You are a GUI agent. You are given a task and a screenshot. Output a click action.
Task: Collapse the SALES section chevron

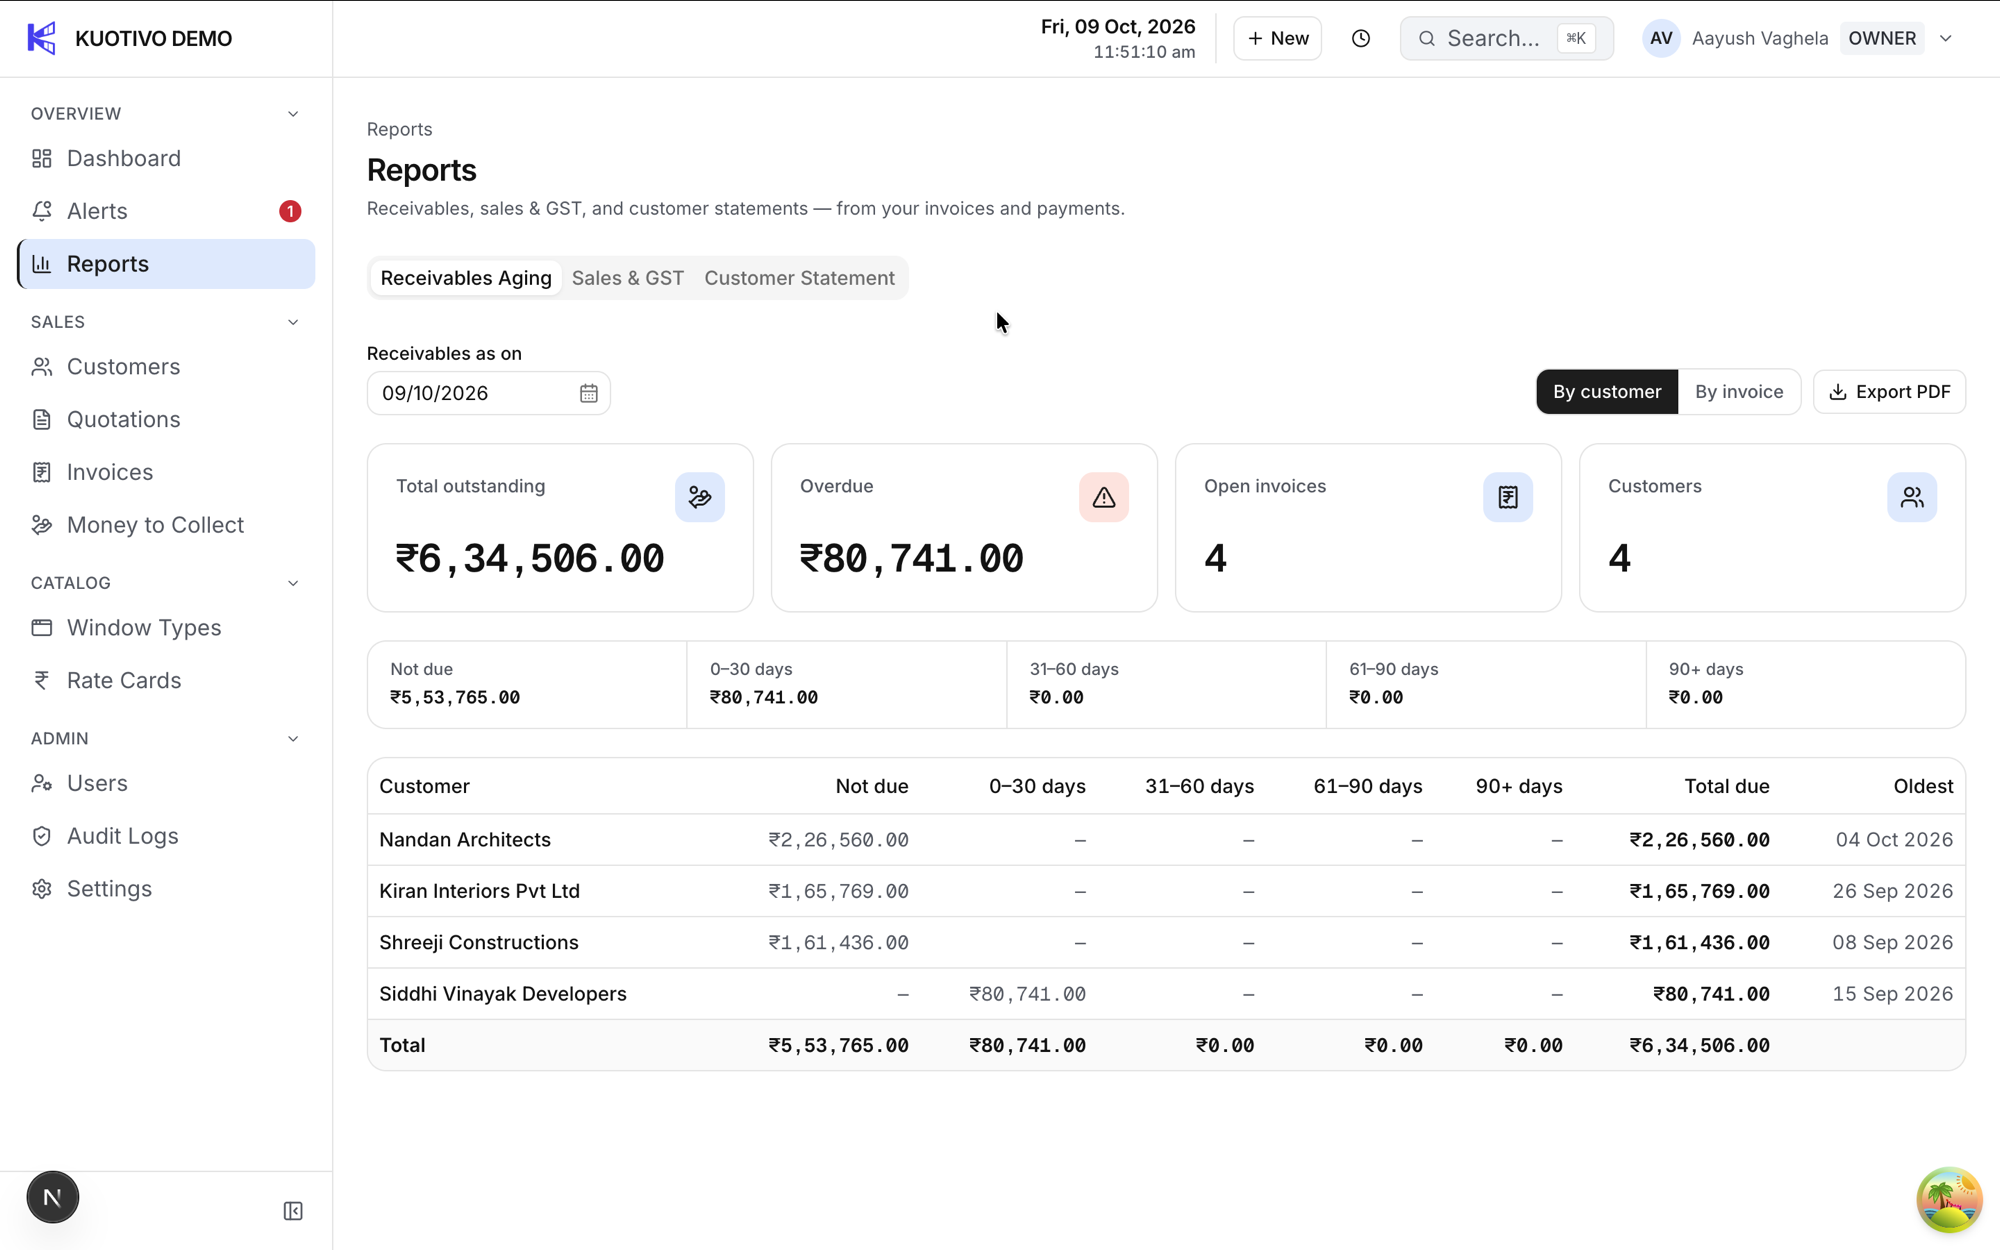(293, 322)
